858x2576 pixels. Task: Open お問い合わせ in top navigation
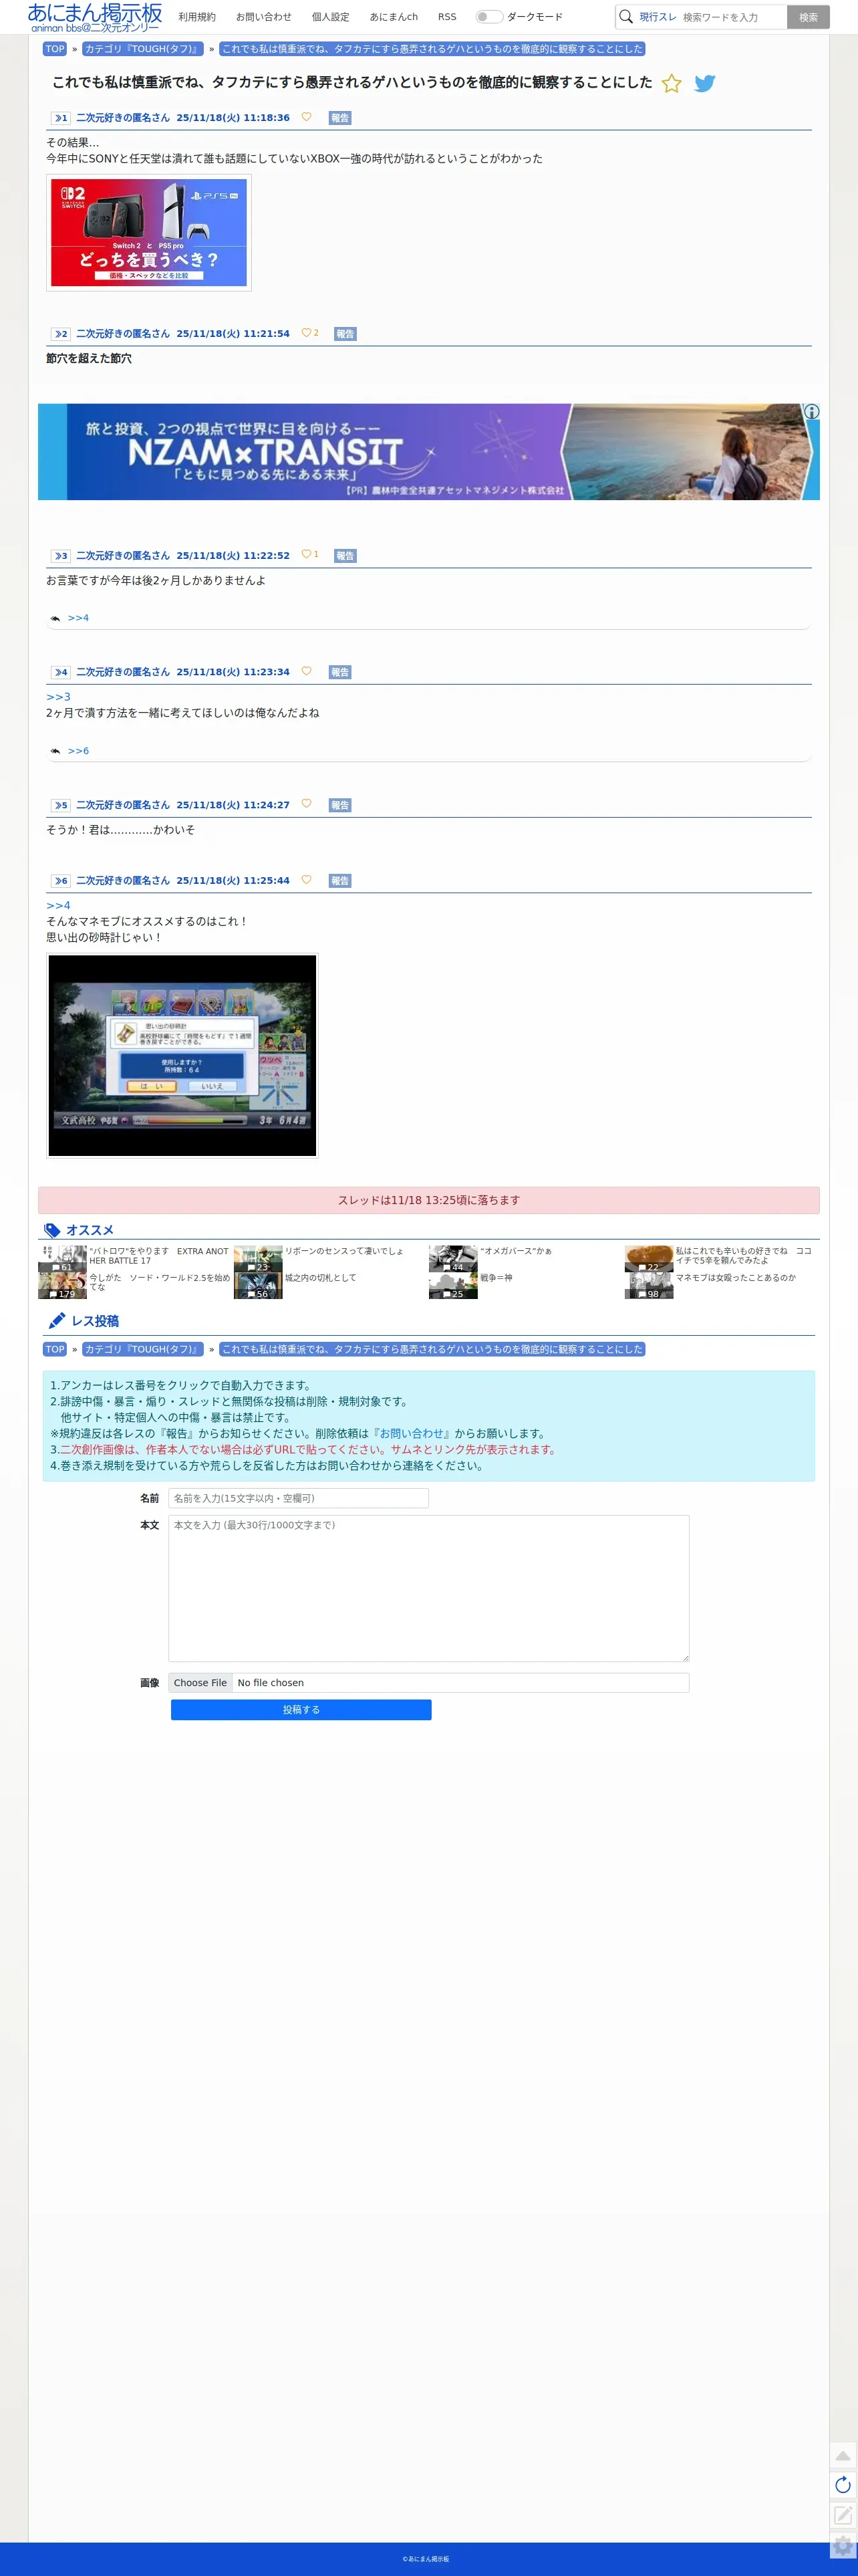click(x=264, y=17)
